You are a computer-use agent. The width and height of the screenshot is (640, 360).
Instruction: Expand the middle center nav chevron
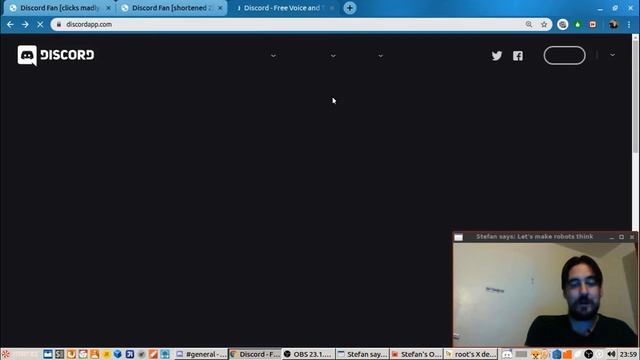(333, 56)
